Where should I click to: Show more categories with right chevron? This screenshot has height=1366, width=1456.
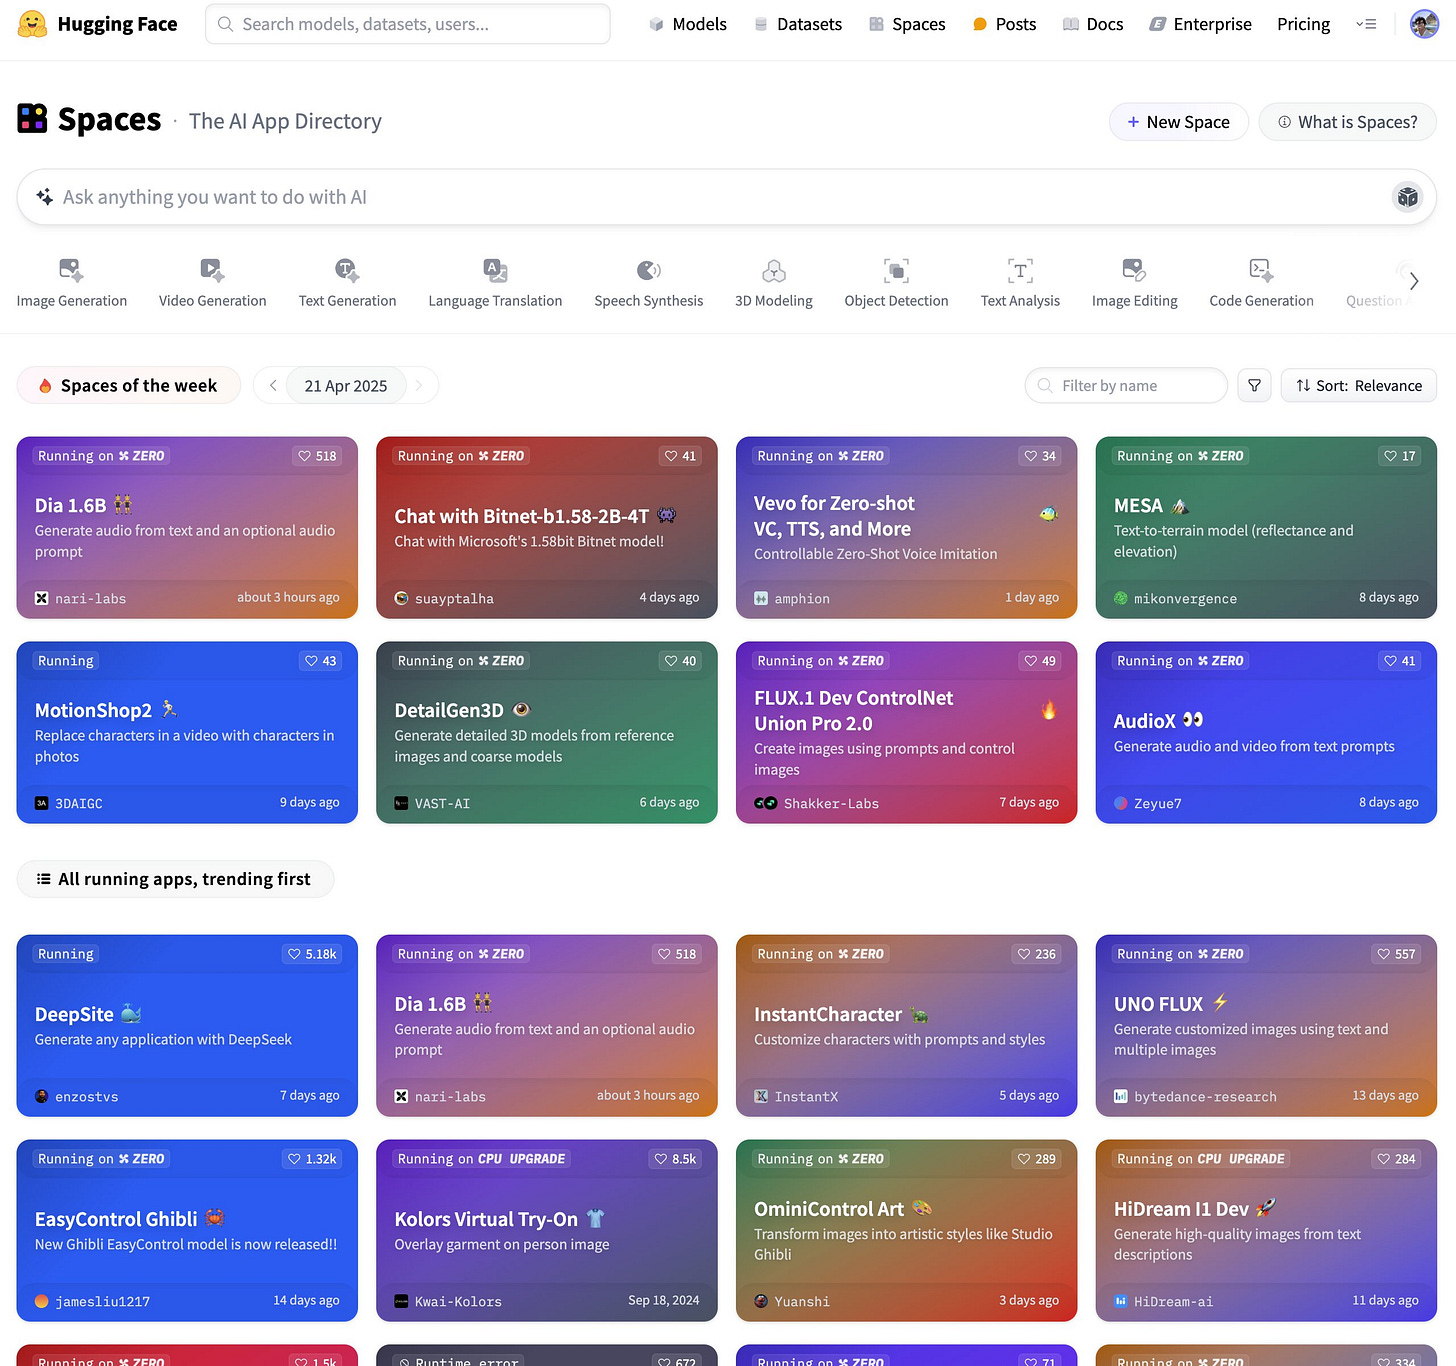(x=1414, y=281)
